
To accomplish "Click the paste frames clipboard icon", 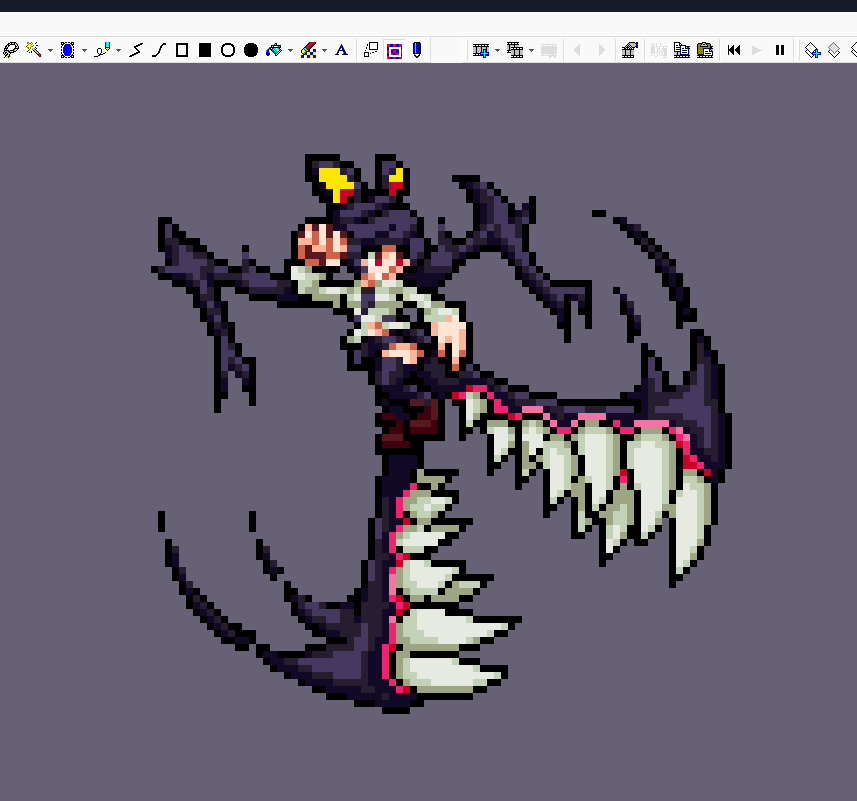I will (x=705, y=50).
